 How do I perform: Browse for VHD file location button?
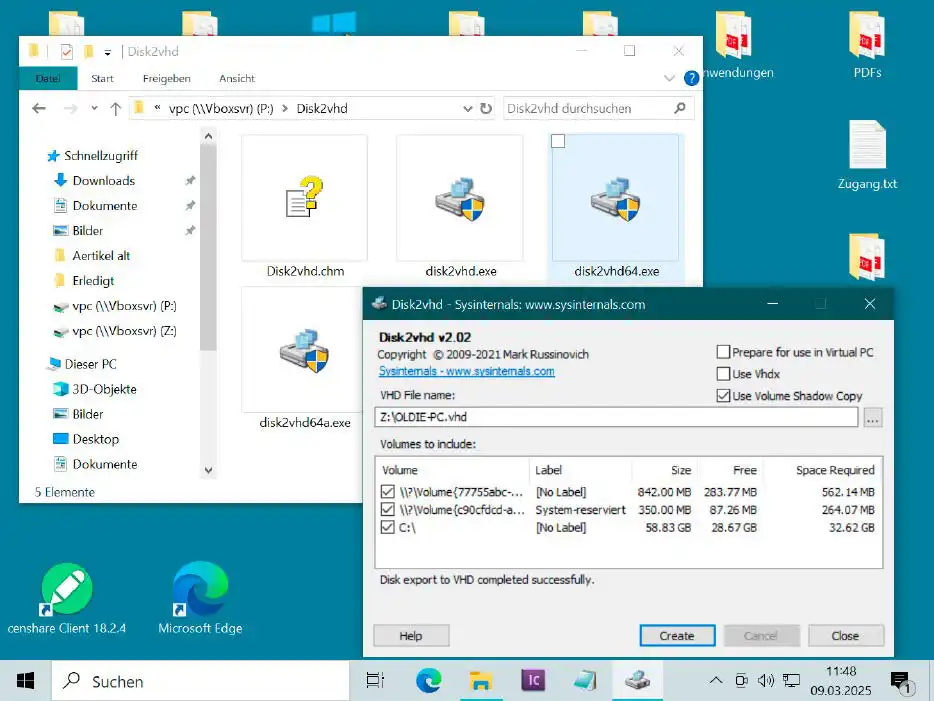pos(873,418)
